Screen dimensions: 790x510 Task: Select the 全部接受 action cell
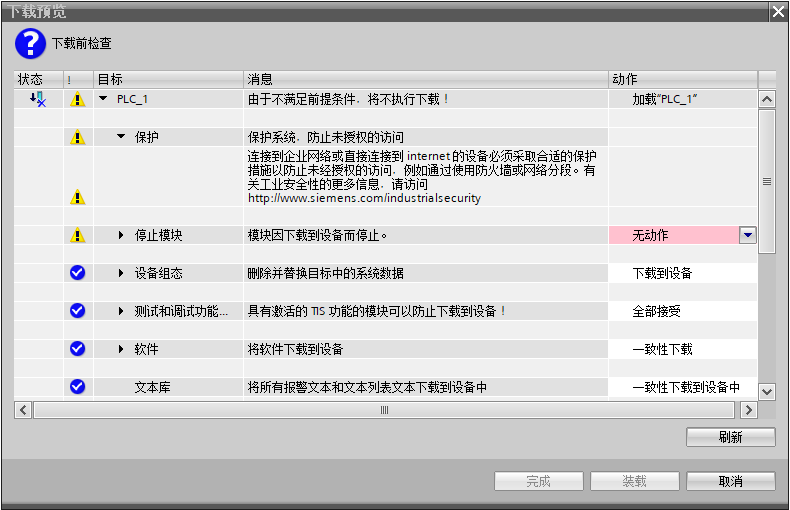coord(683,311)
